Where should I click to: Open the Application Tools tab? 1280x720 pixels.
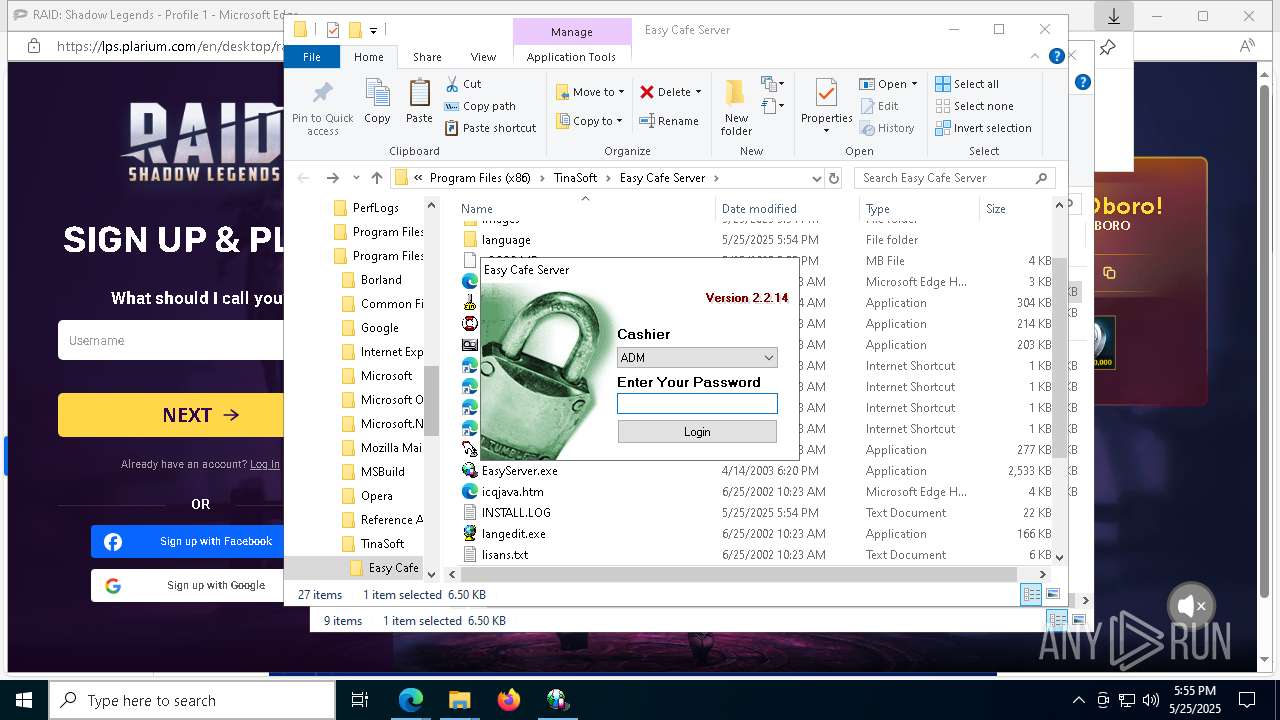[571, 57]
